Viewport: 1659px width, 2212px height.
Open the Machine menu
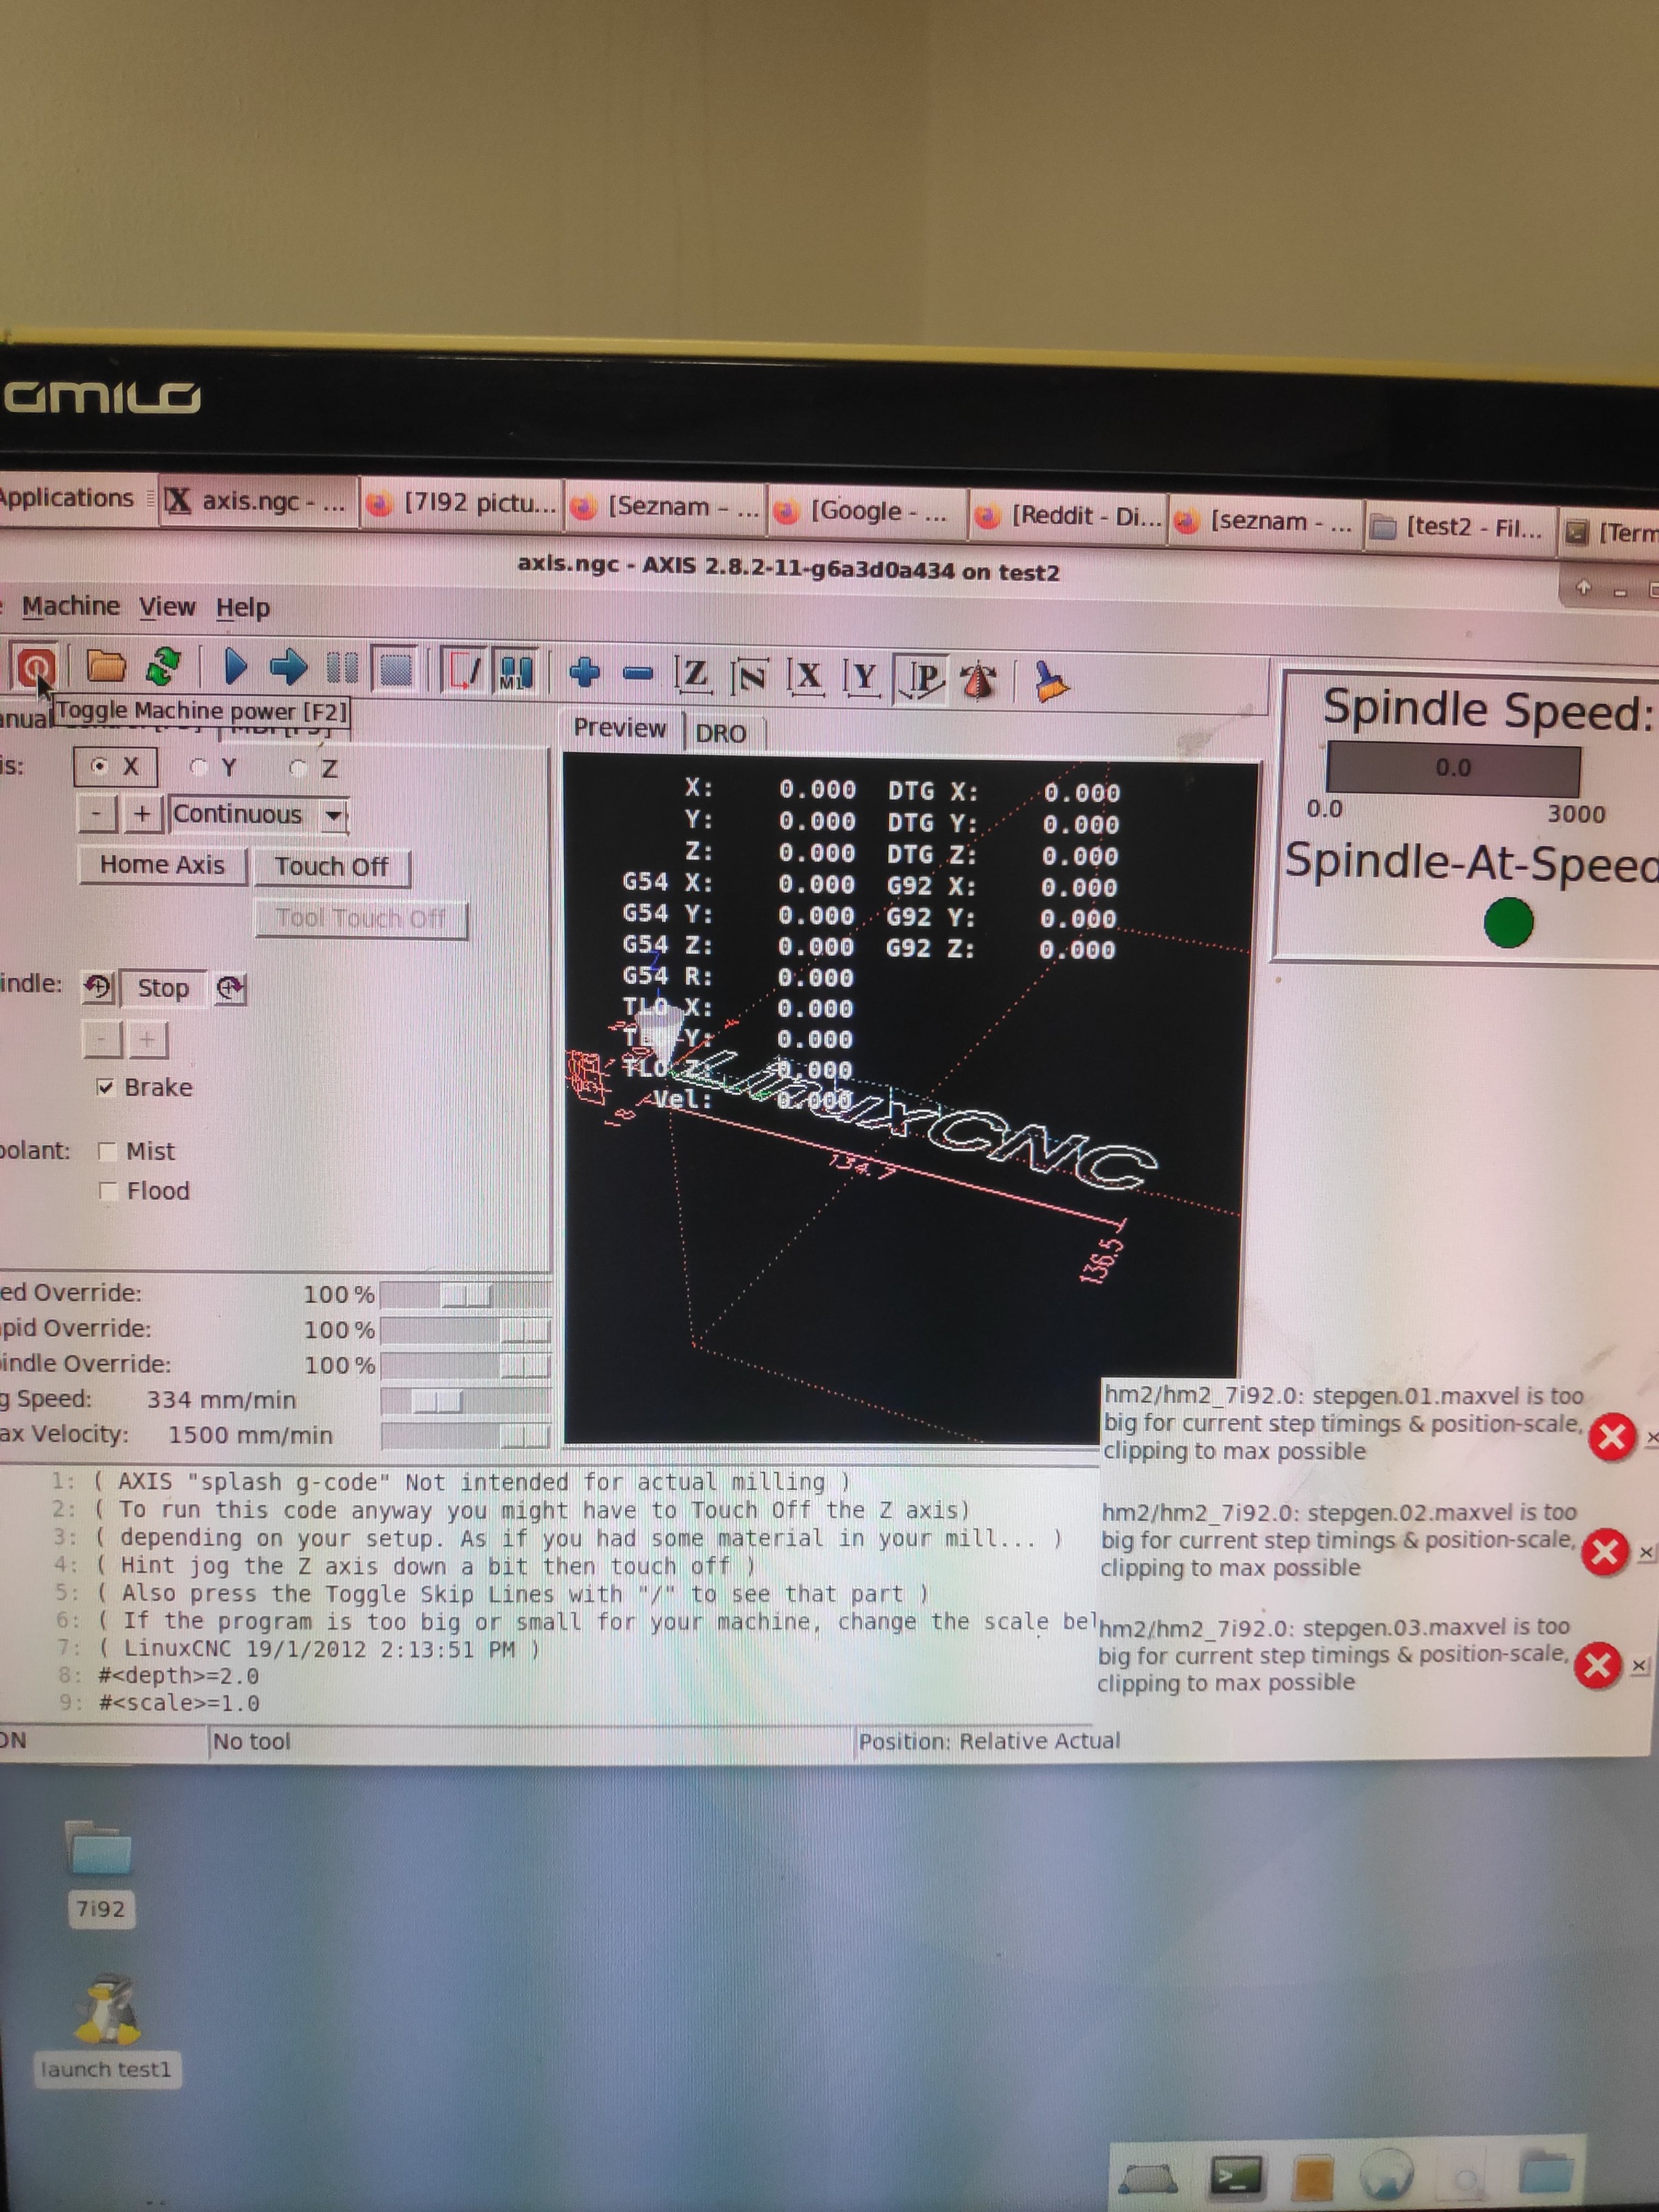71,606
